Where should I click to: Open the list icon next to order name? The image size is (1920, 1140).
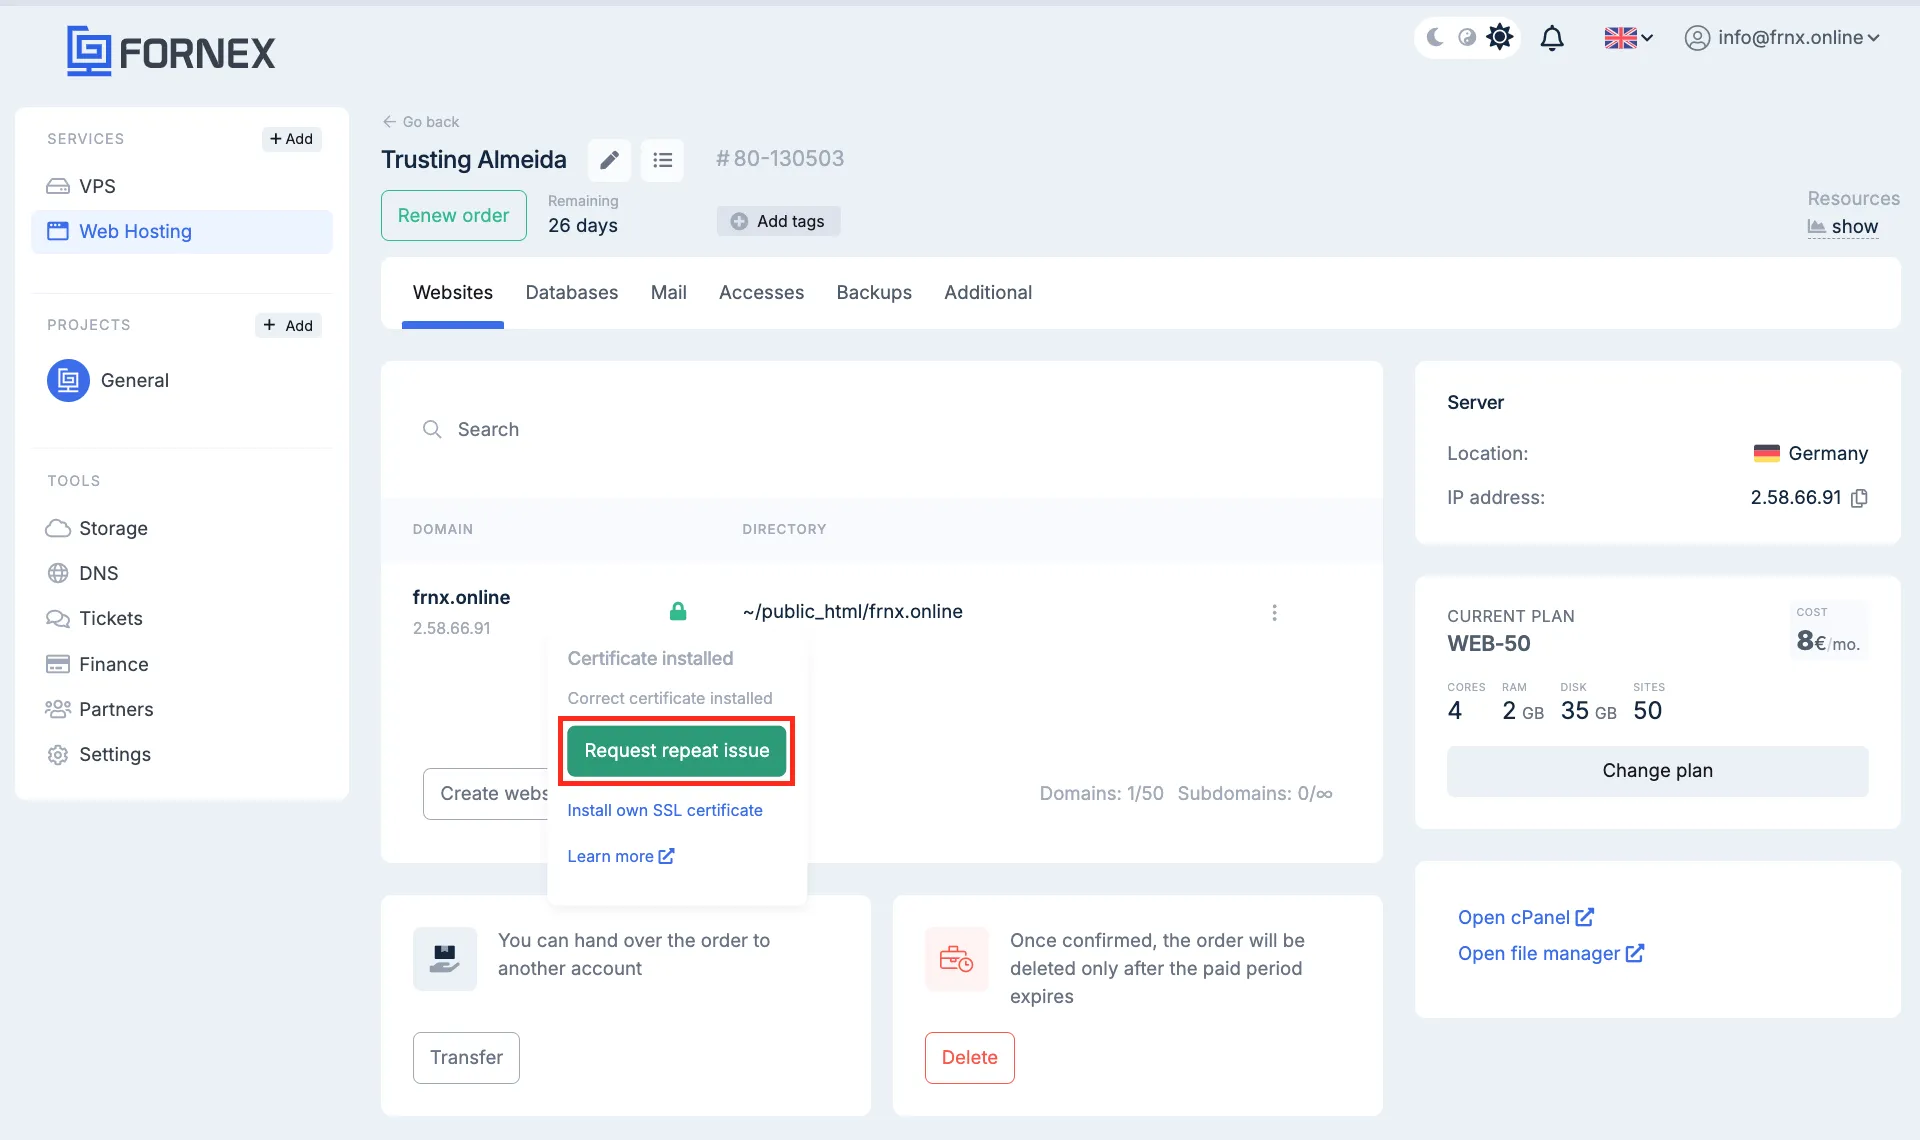(662, 160)
